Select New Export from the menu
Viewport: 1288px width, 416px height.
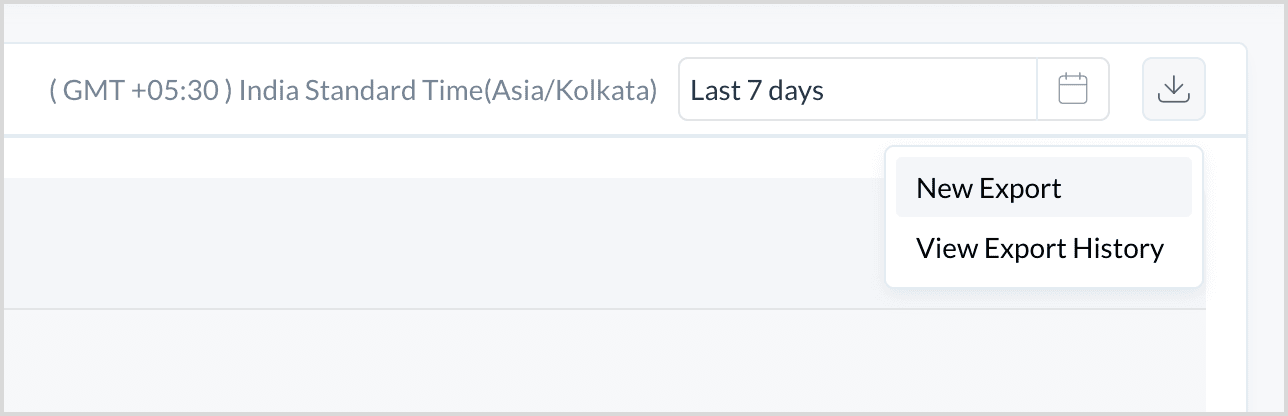[x=1043, y=187]
